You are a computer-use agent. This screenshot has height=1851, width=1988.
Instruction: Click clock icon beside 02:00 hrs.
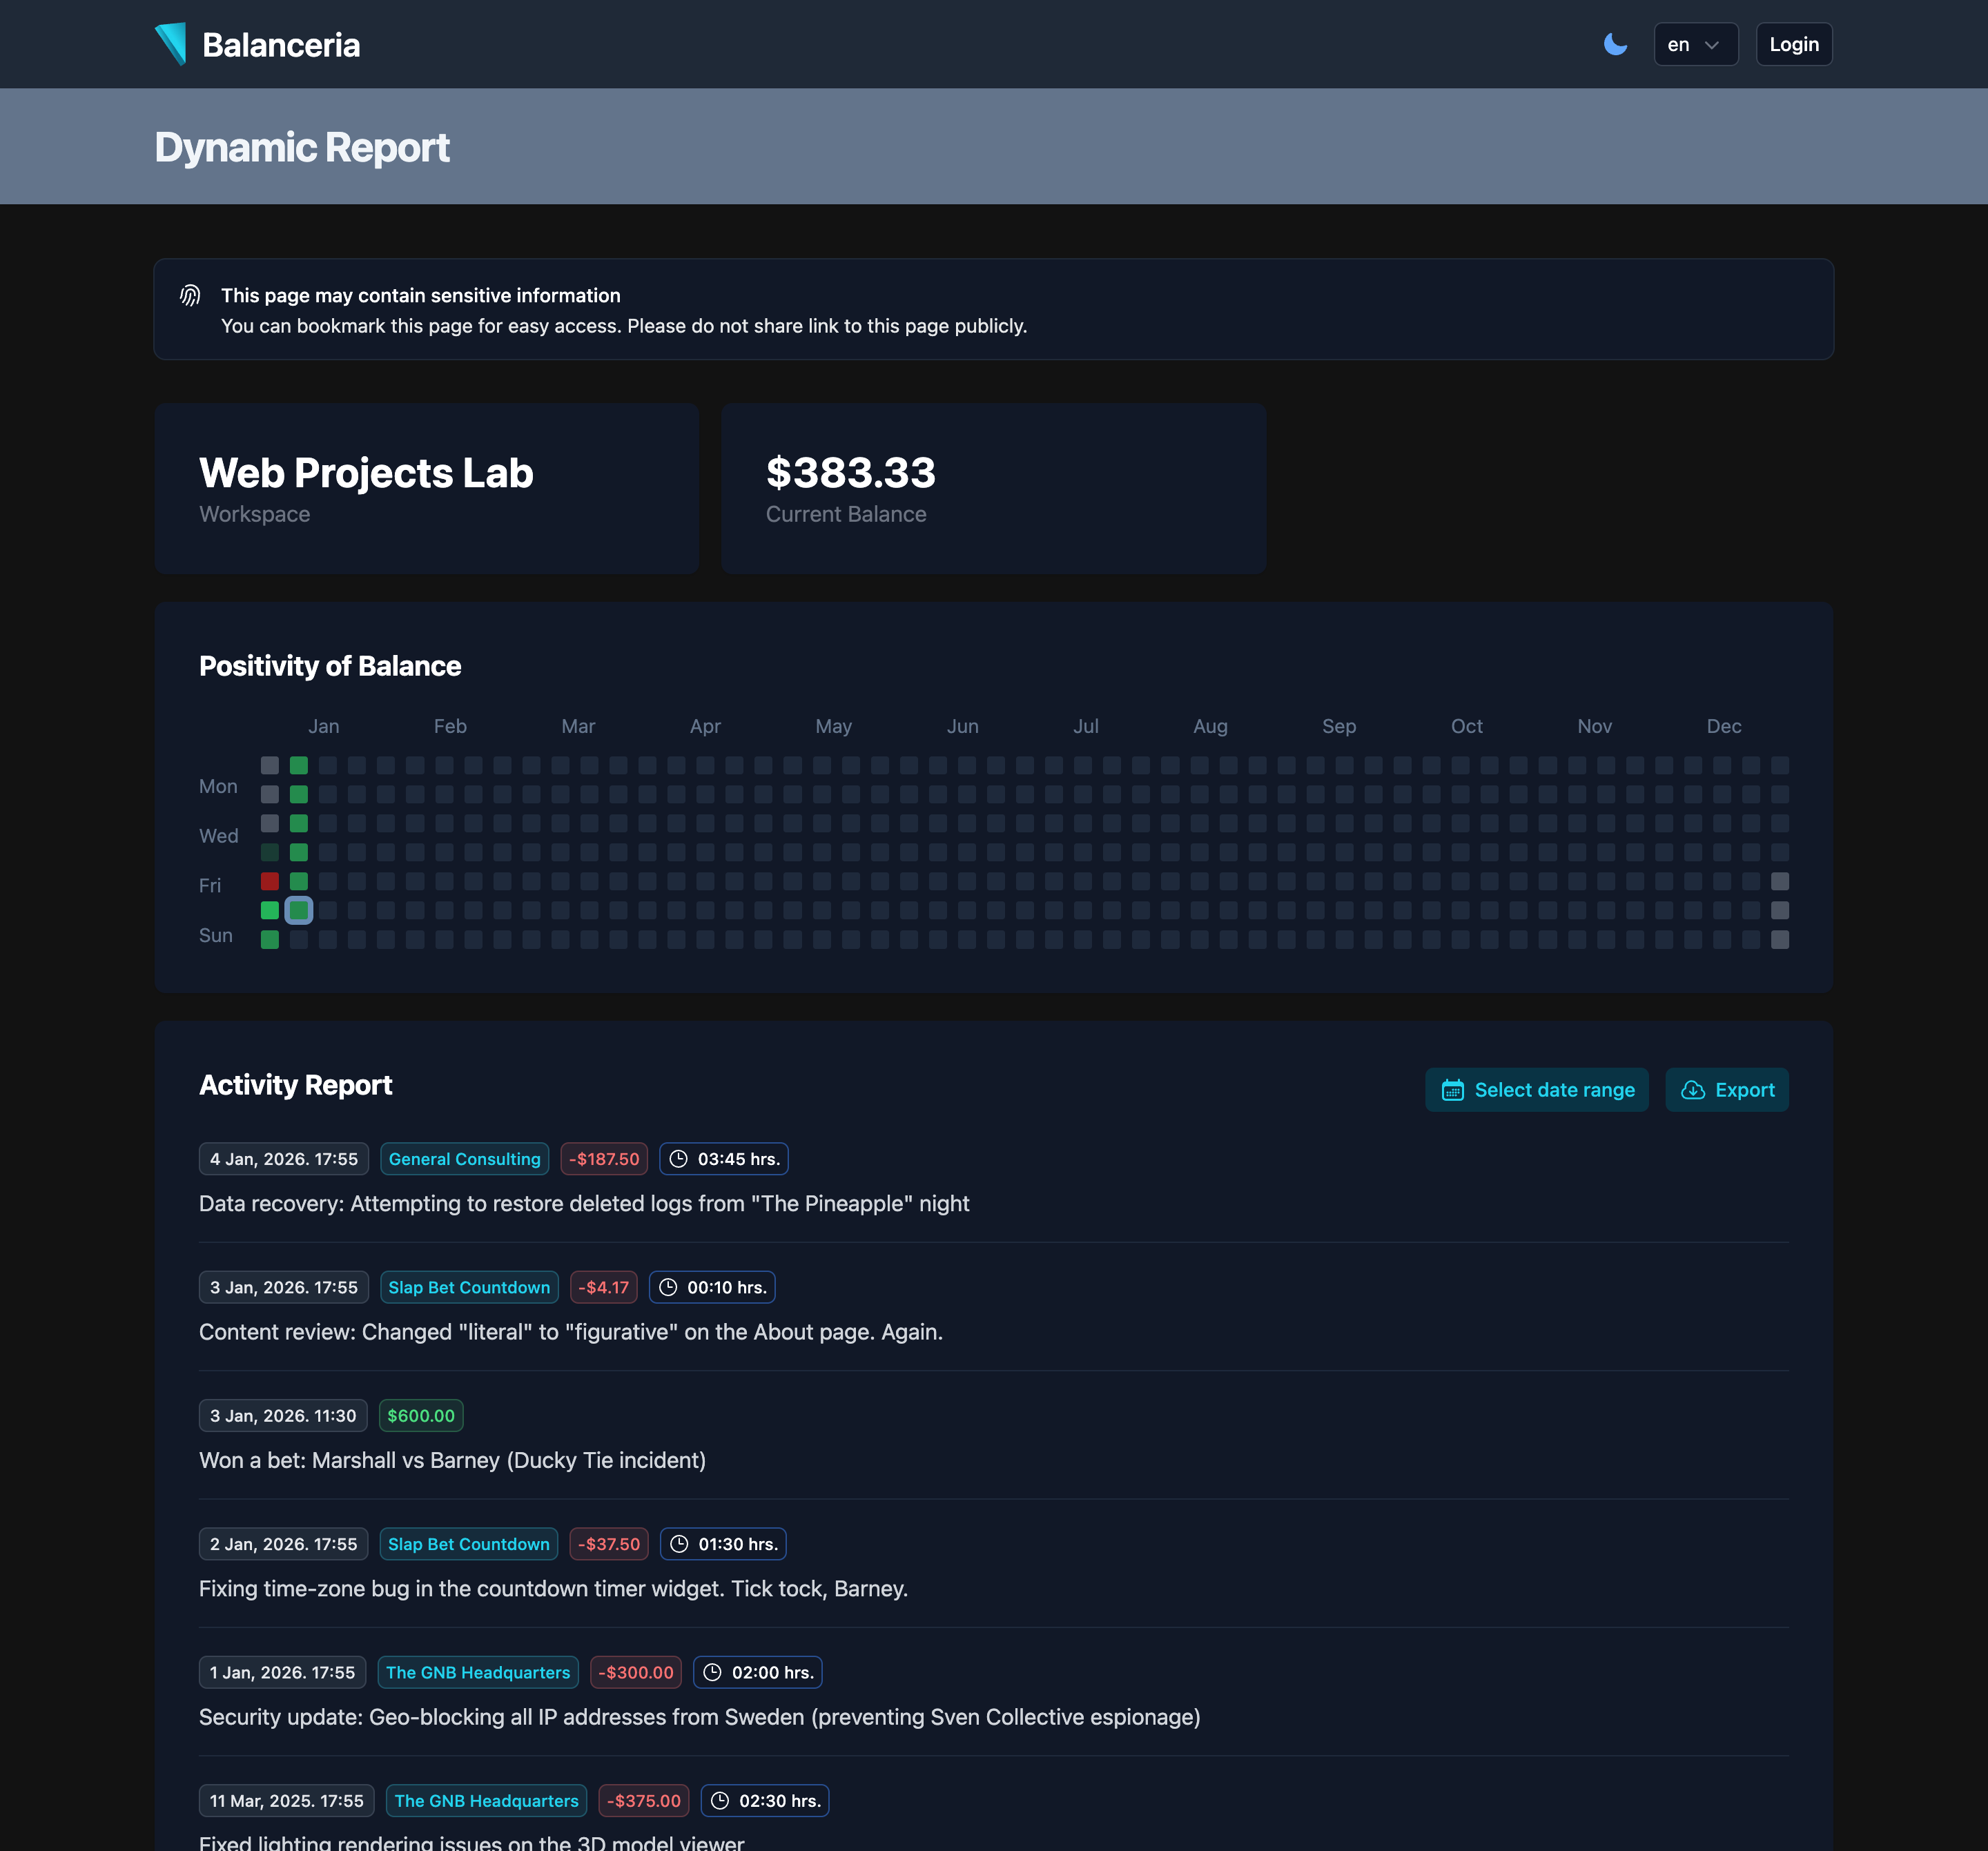[712, 1672]
